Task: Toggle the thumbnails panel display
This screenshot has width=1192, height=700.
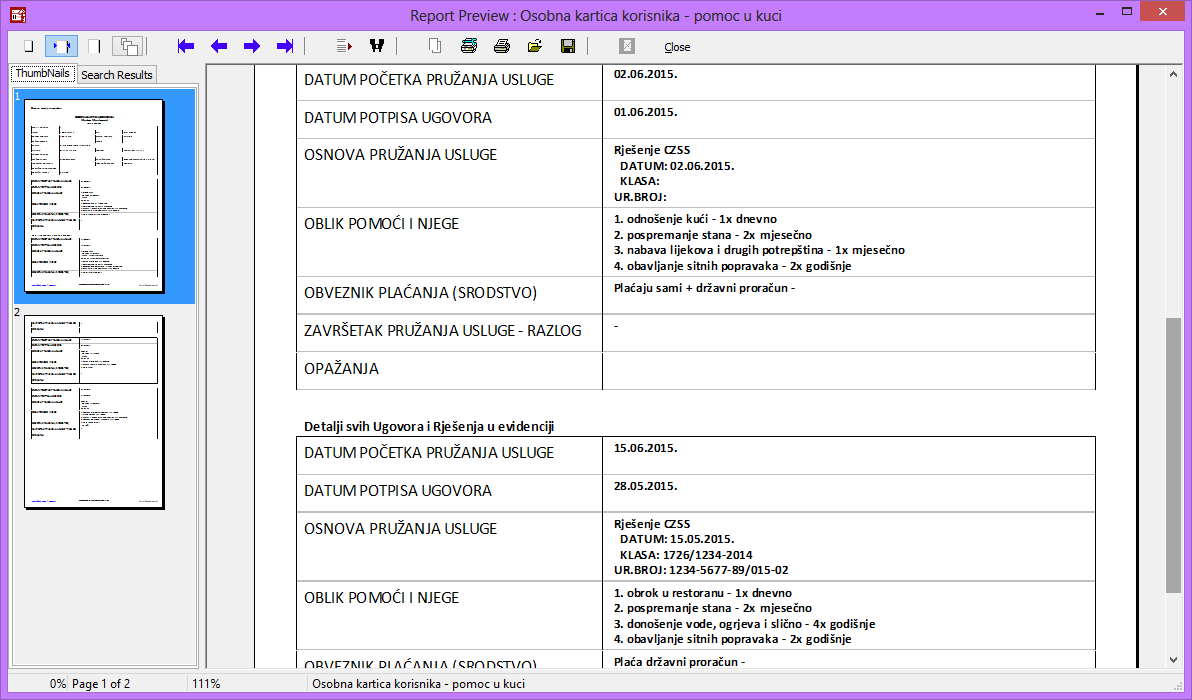Action: (x=127, y=46)
